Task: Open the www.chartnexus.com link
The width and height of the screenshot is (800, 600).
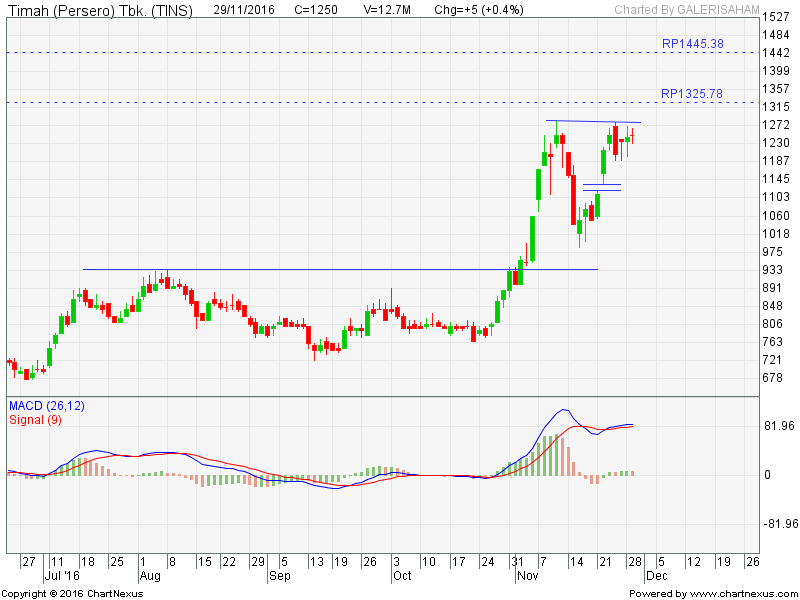Action: [x=741, y=593]
